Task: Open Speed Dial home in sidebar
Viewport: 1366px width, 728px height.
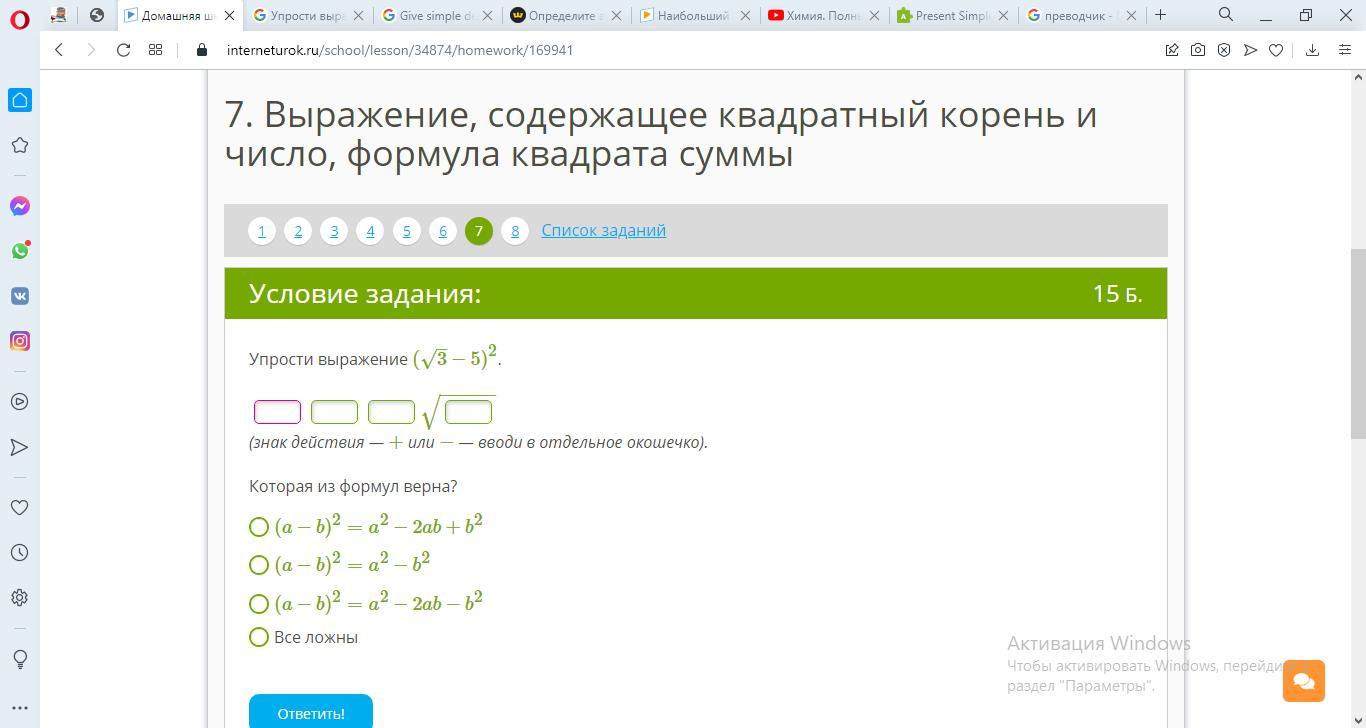Action: (20, 100)
